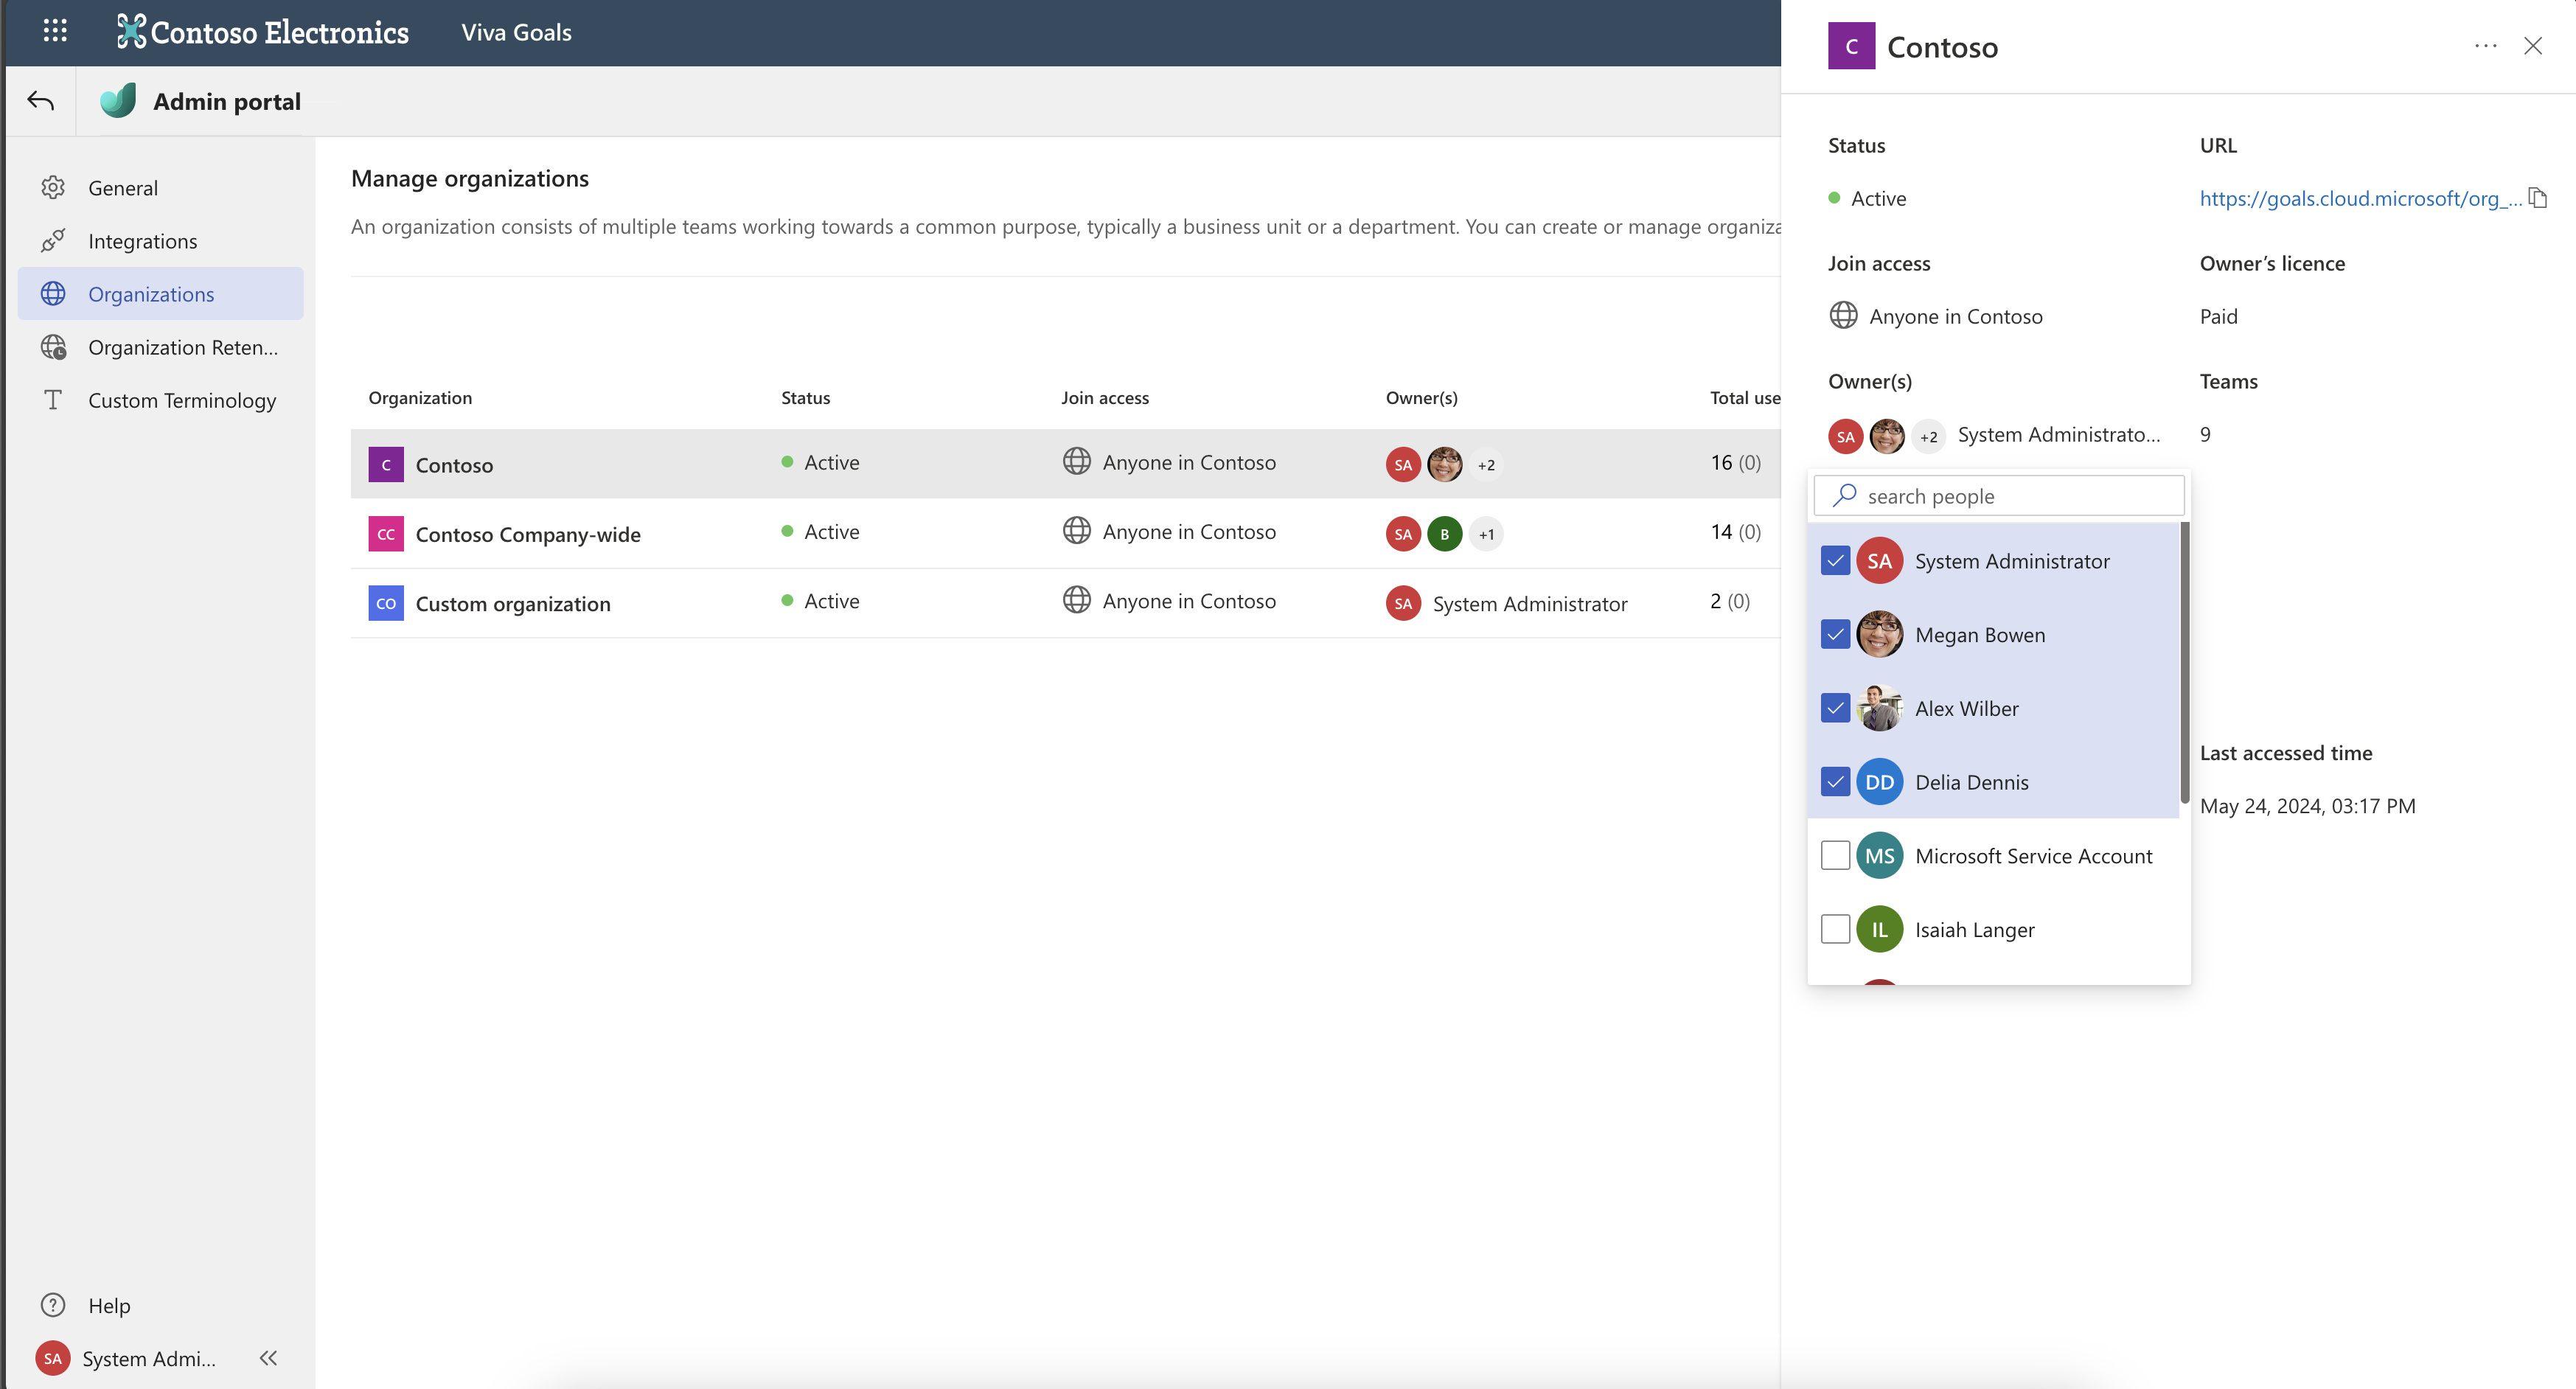Open the General settings menu item
The height and width of the screenshot is (1389, 2576).
(x=123, y=188)
